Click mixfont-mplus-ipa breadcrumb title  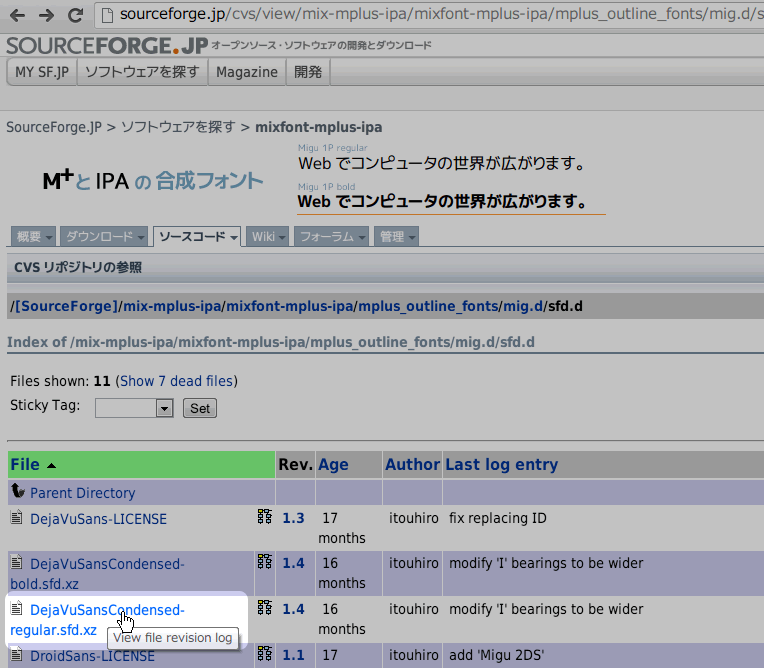click(319, 127)
